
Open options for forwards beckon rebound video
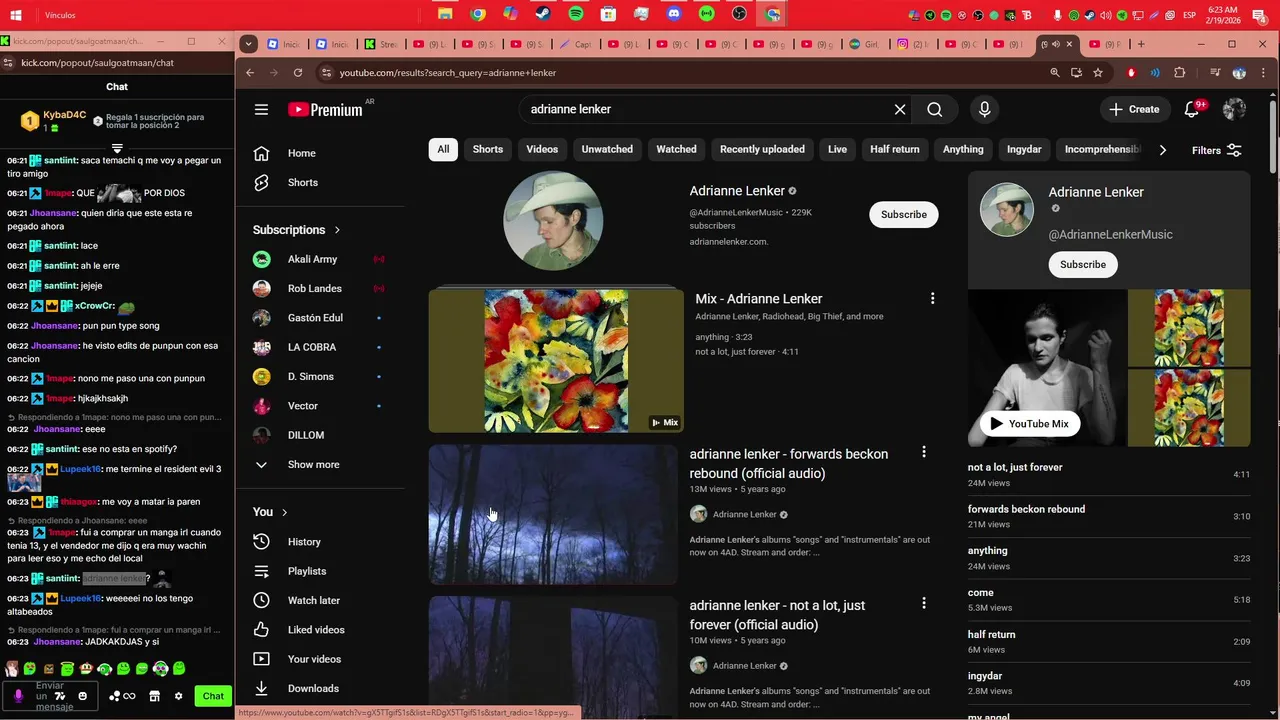tap(923, 452)
